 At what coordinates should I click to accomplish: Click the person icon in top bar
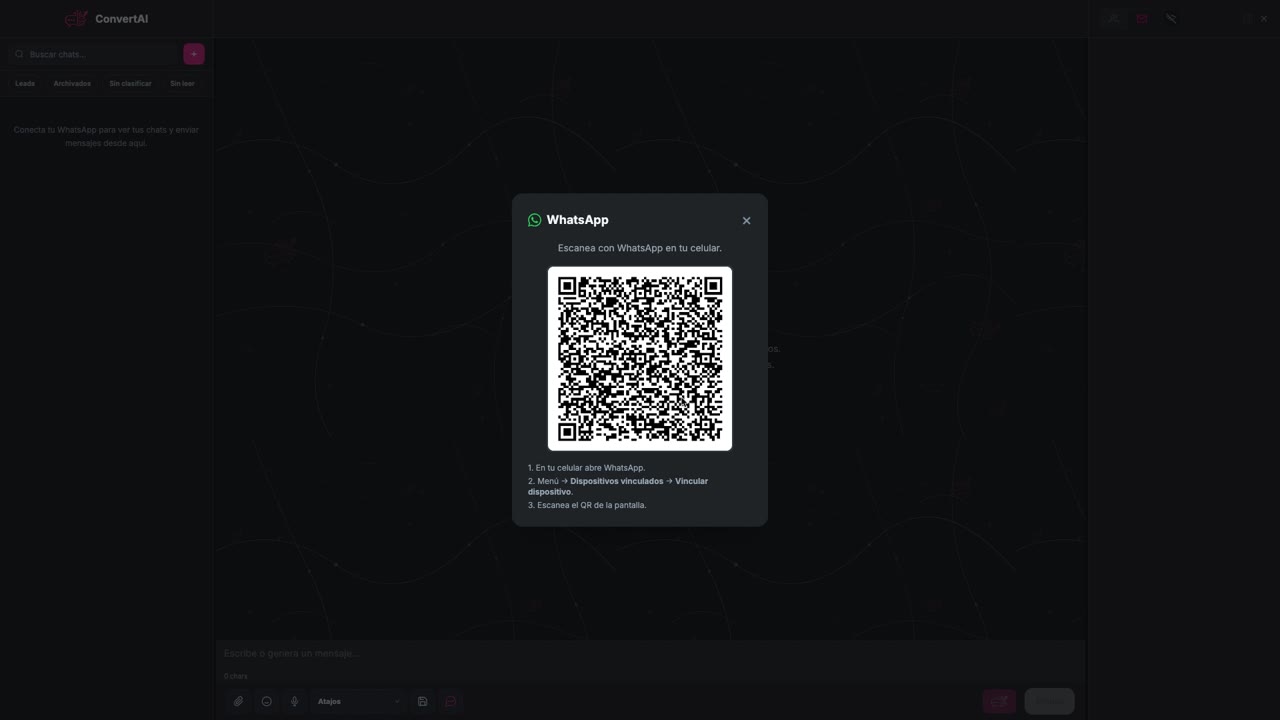pyautogui.click(x=1112, y=18)
